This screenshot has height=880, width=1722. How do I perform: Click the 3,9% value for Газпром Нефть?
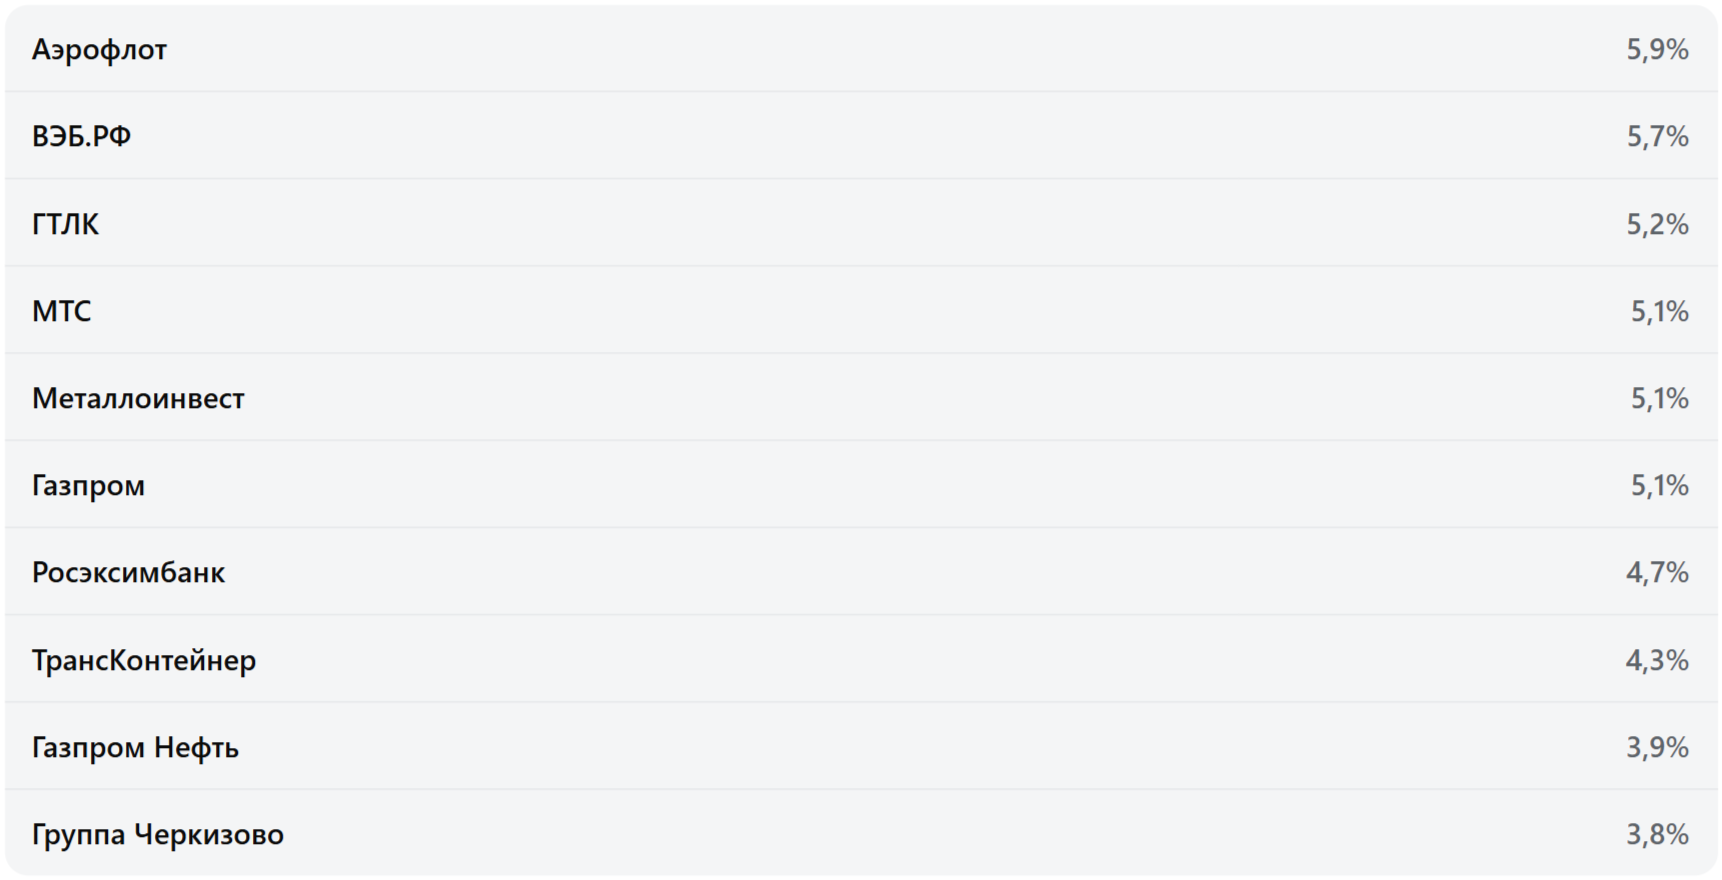point(1657,747)
